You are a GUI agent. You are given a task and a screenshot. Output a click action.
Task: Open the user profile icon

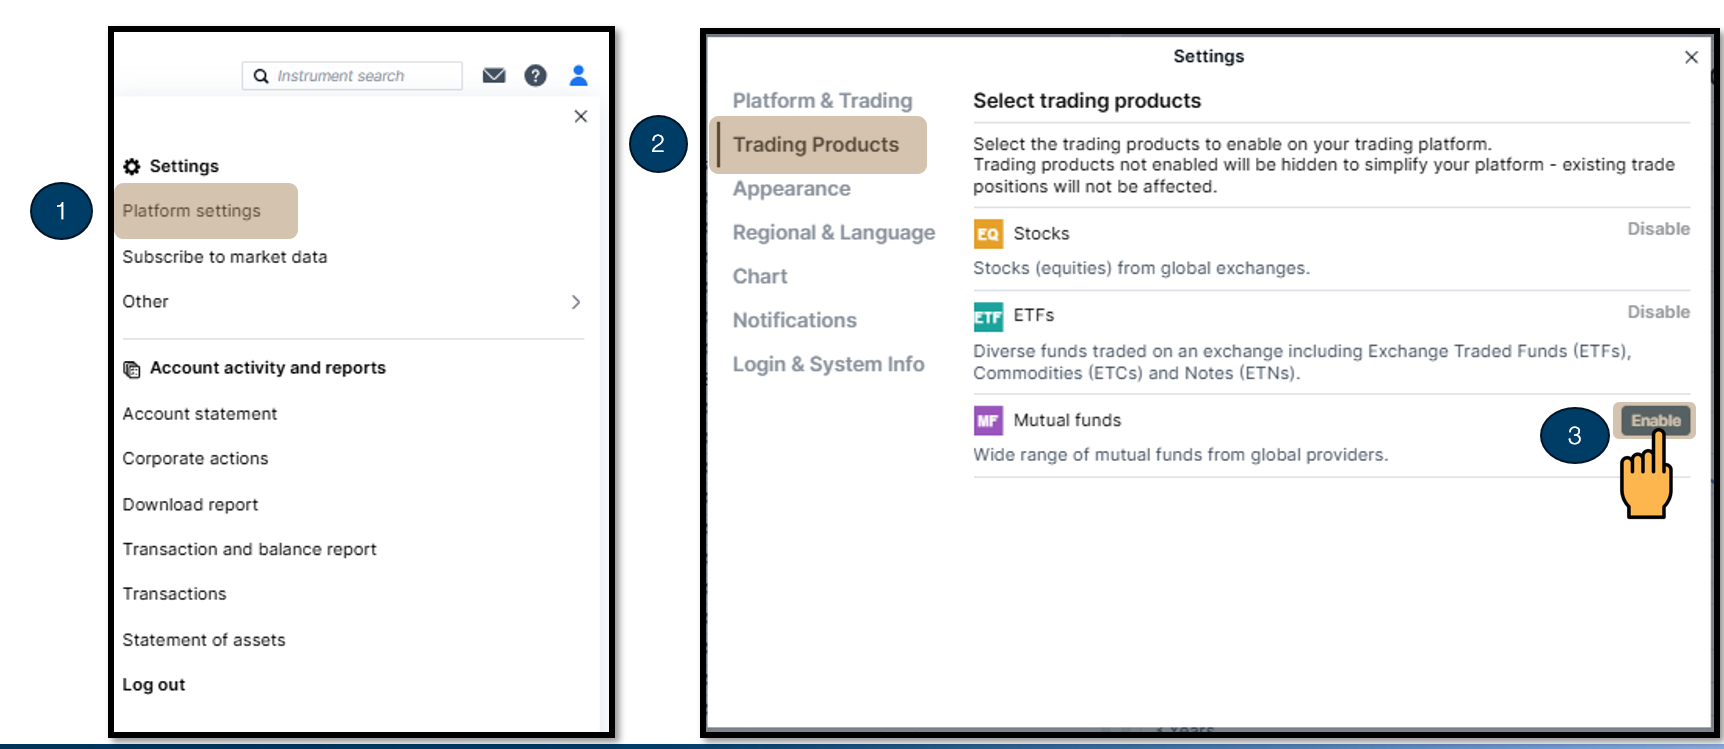point(578,75)
